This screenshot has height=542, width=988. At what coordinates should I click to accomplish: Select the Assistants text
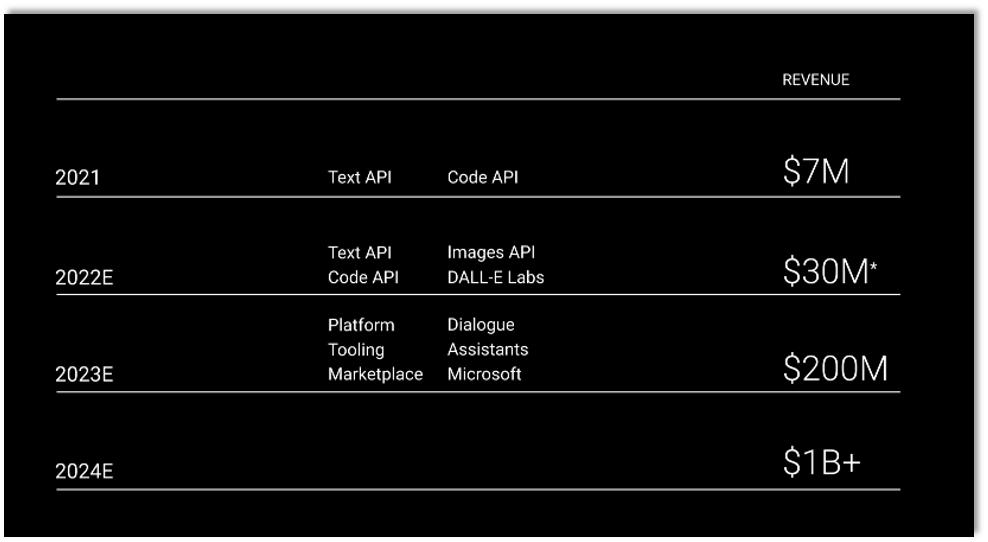(487, 350)
